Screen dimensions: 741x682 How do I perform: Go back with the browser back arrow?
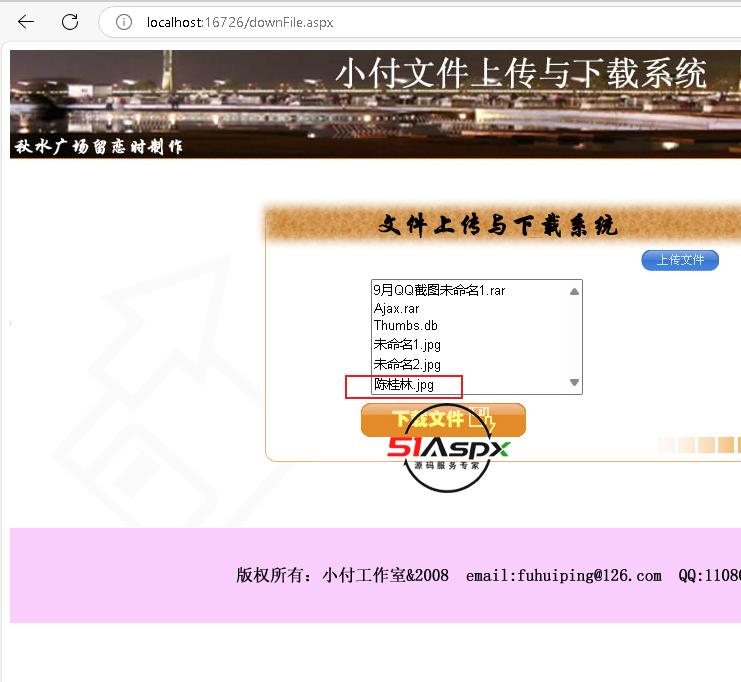26,22
